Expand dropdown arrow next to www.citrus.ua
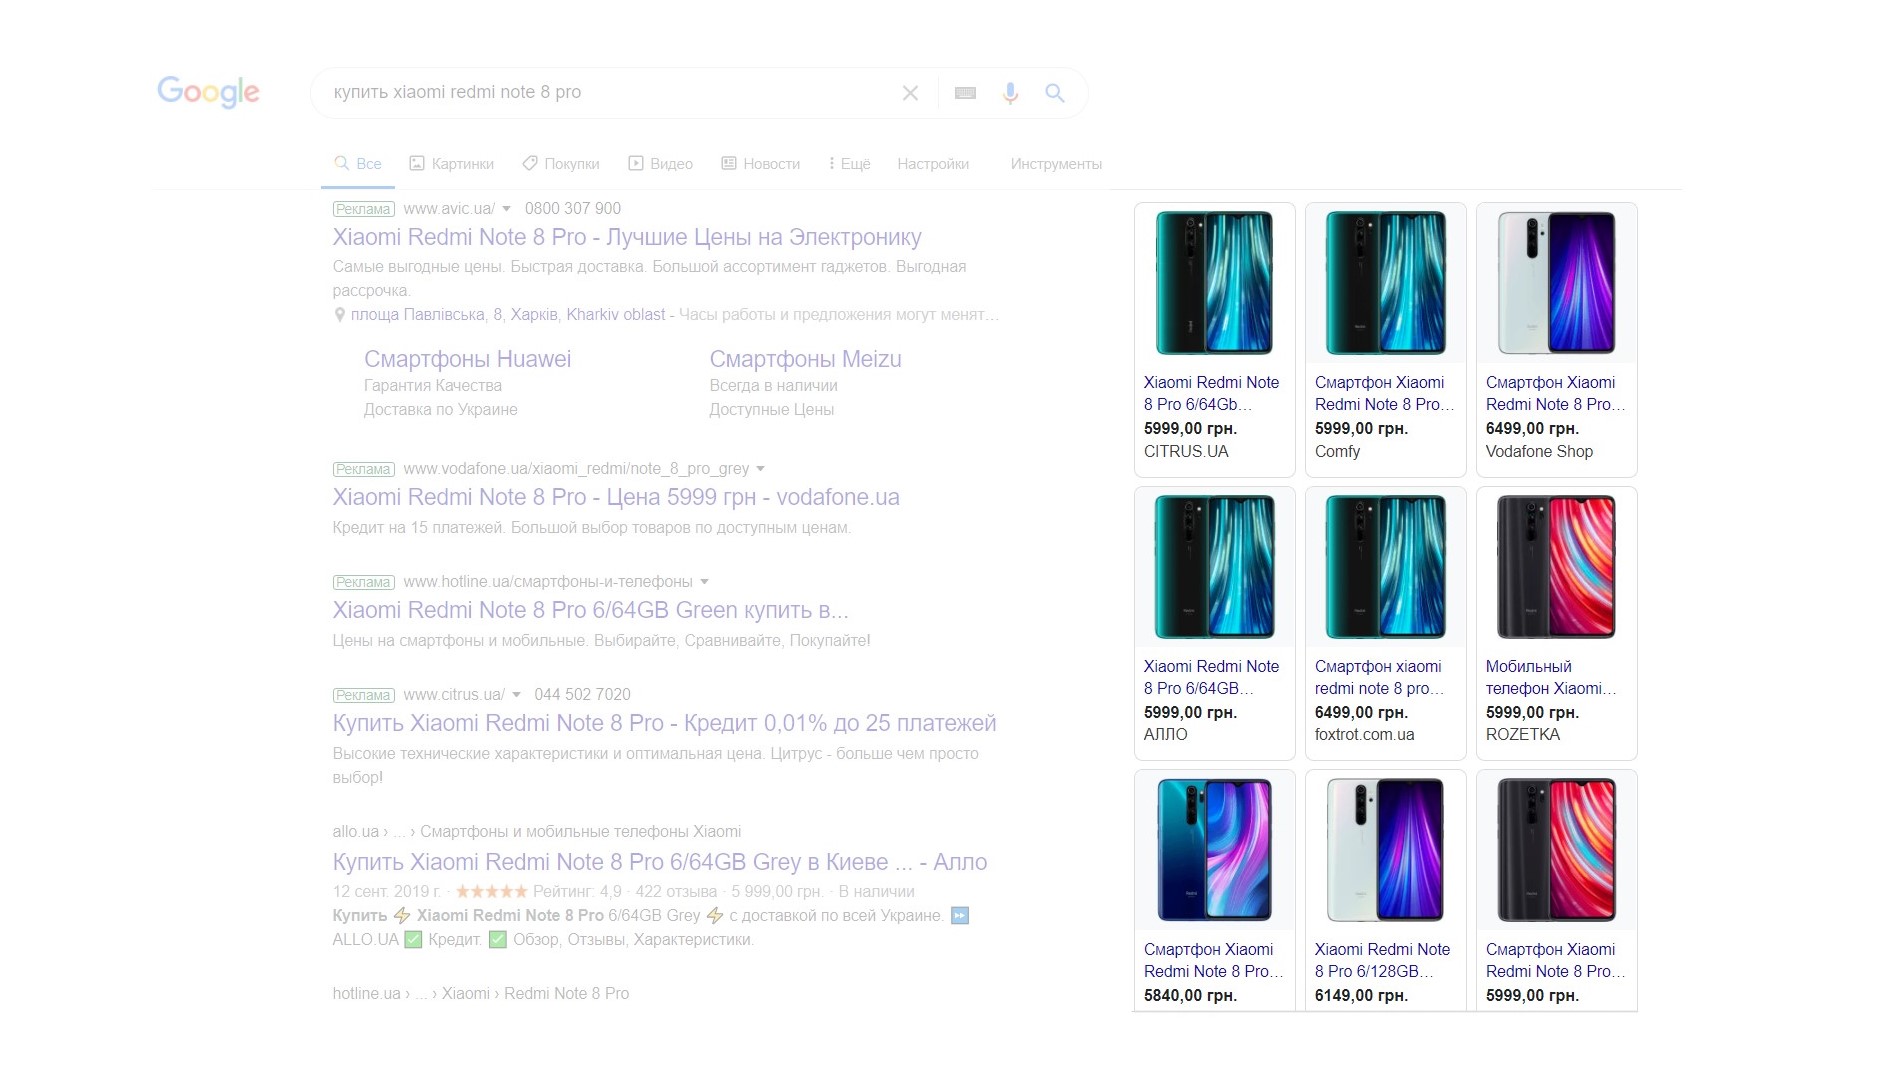This screenshot has height=1072, width=1878. [516, 695]
